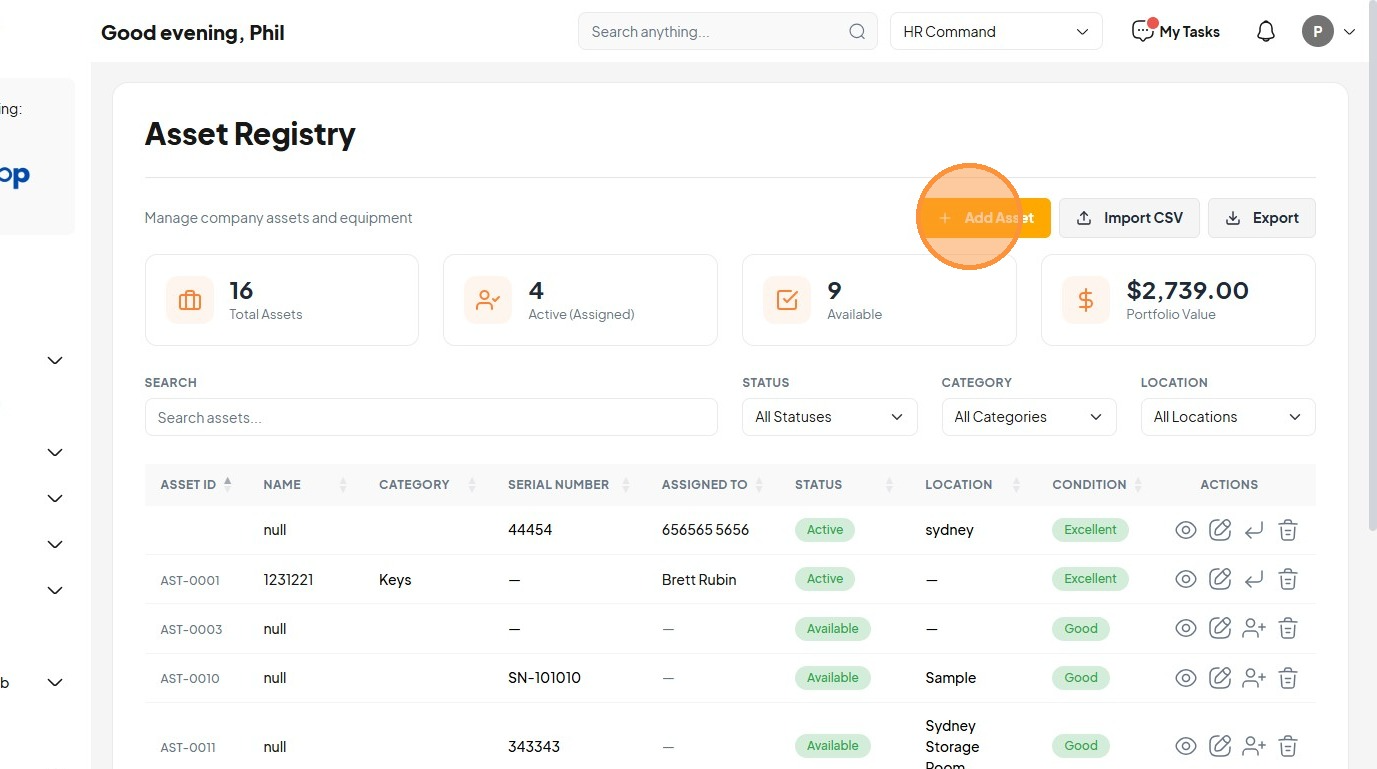Expand the HR Command selector
This screenshot has height=769, width=1377.
996,32
